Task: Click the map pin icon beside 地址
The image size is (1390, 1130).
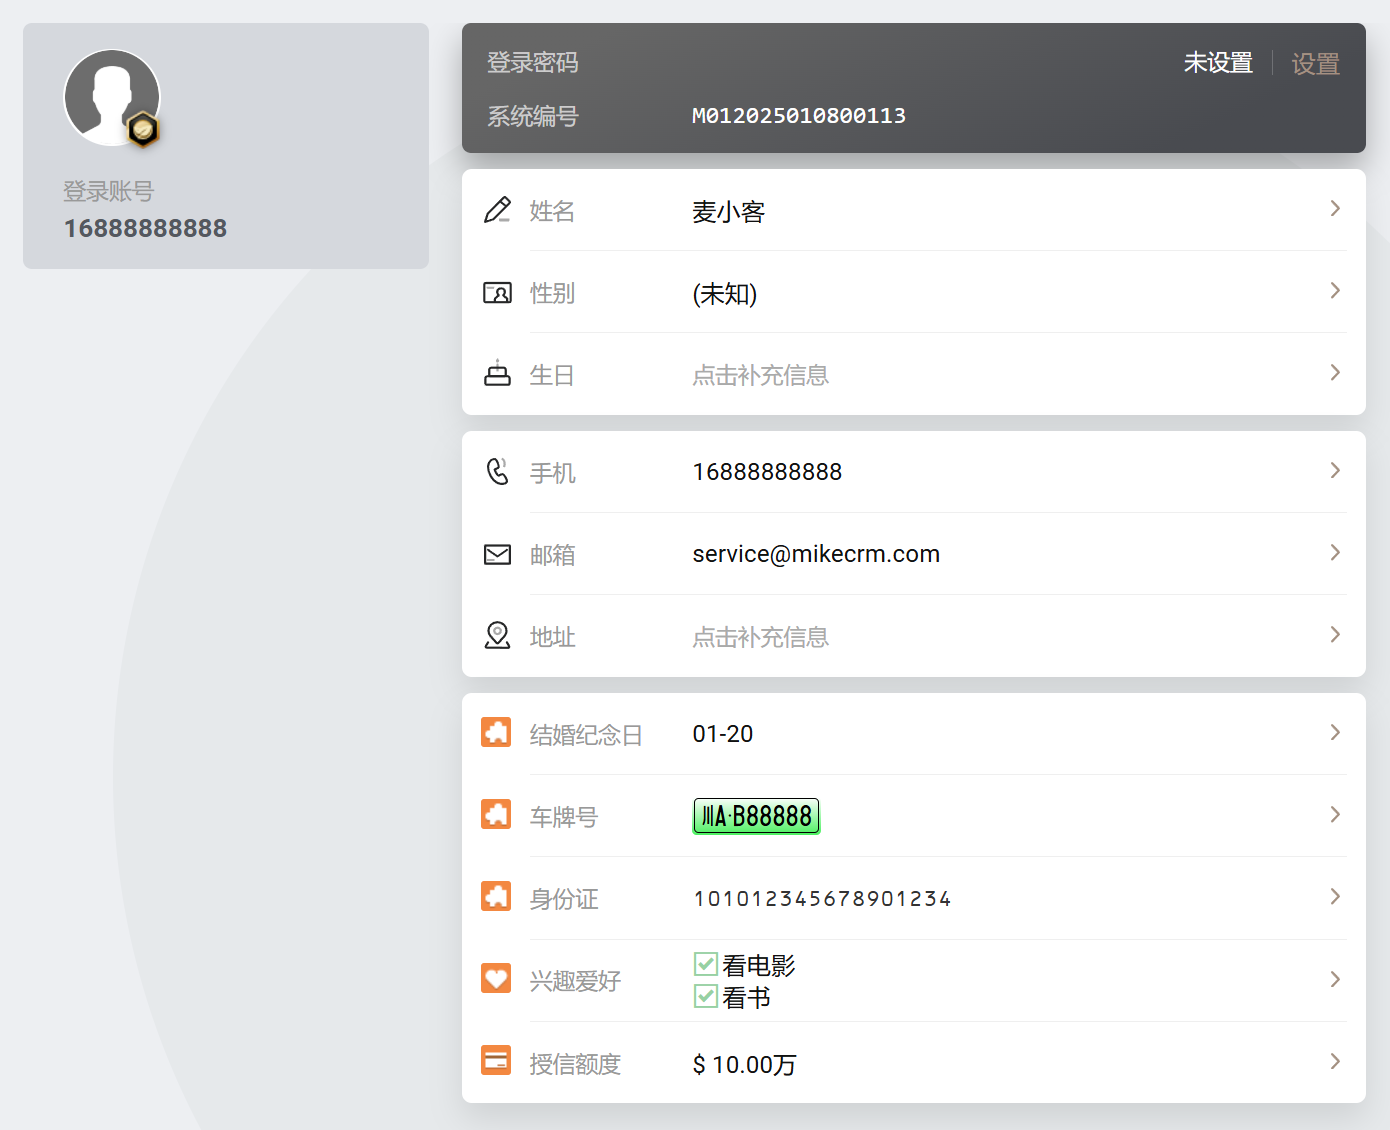Action: coord(497,636)
